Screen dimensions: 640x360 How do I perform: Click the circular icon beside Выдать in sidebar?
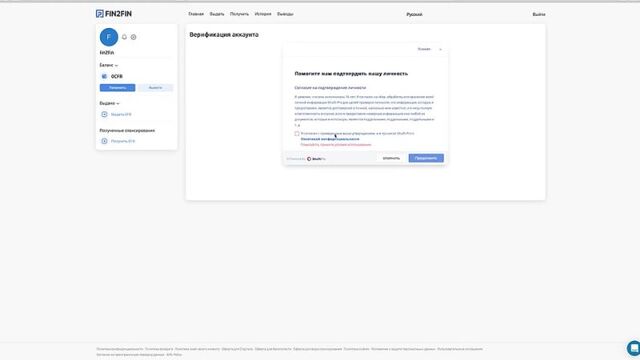104,114
